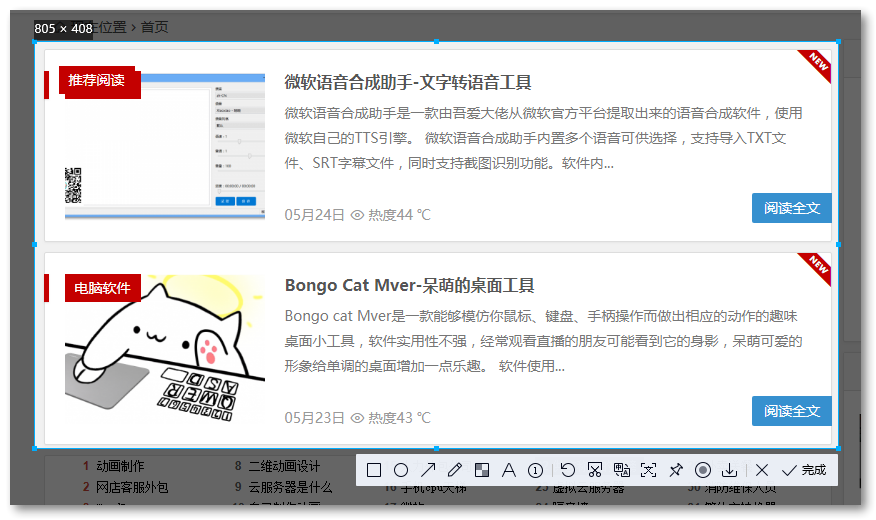Click the NEW ribbon on Bongo Cat card
876x520 pixels.
pyautogui.click(x=816, y=267)
